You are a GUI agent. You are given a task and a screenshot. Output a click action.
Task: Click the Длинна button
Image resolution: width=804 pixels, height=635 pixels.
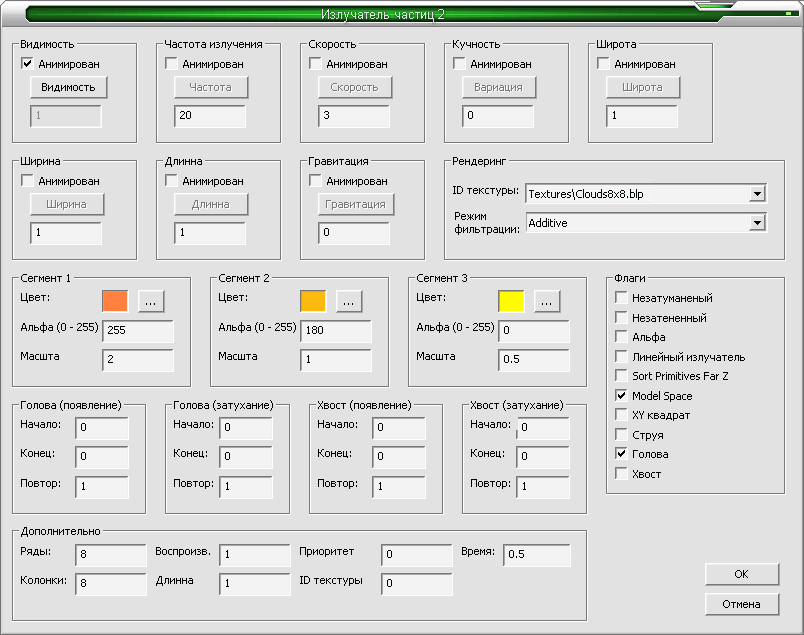click(211, 204)
